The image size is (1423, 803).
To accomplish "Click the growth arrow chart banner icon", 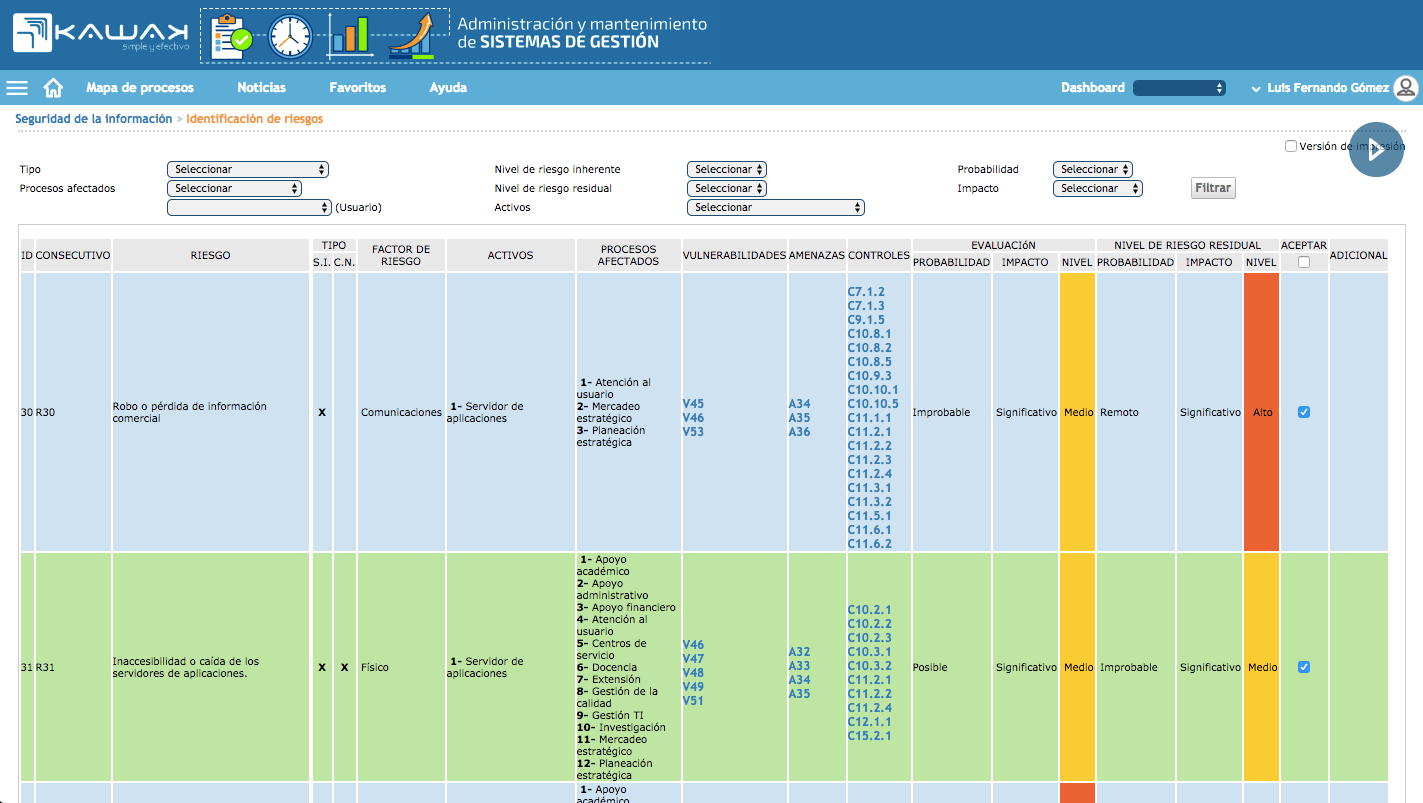I will pyautogui.click(x=411, y=35).
